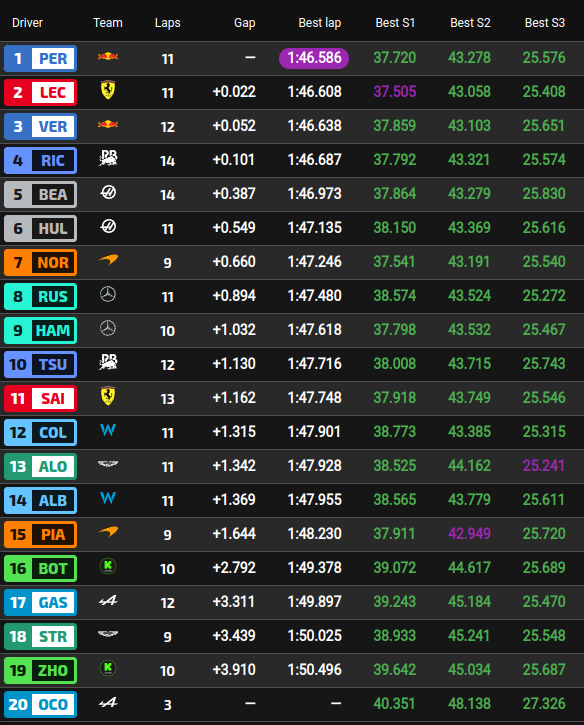
Task: Sort by the Gap column header
Action: pyautogui.click(x=245, y=23)
